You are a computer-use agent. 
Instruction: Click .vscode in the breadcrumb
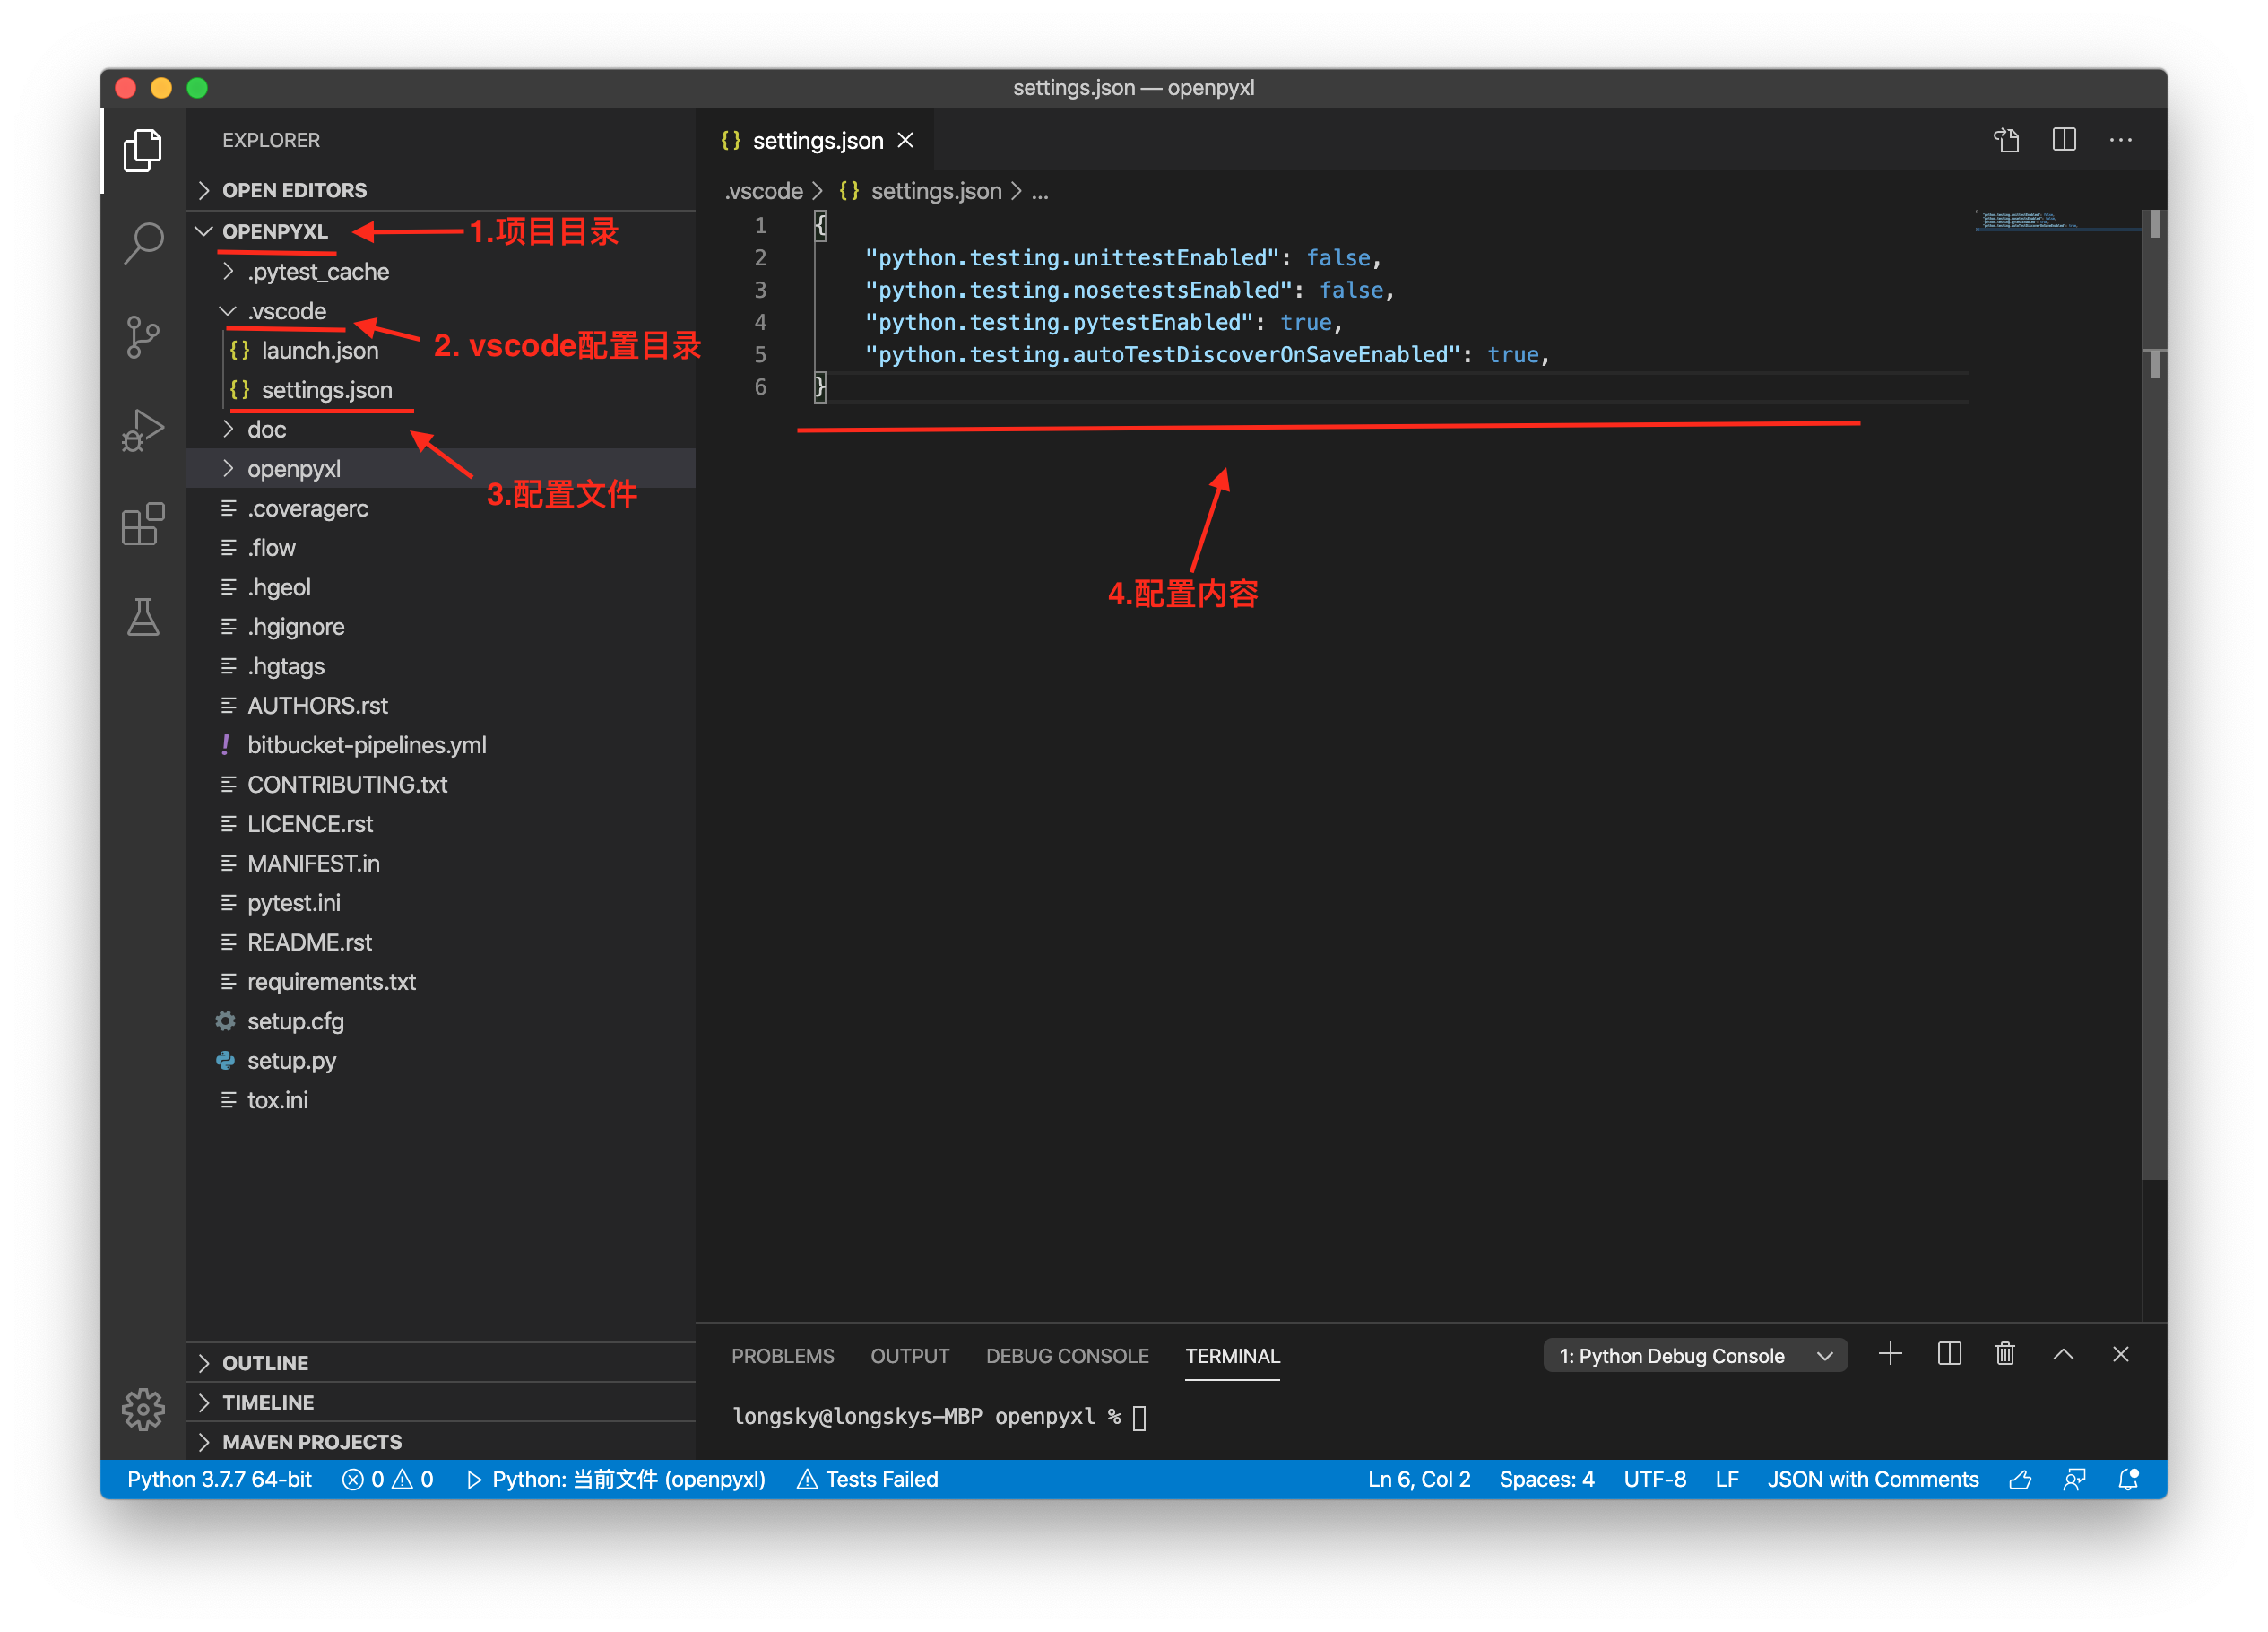764,190
